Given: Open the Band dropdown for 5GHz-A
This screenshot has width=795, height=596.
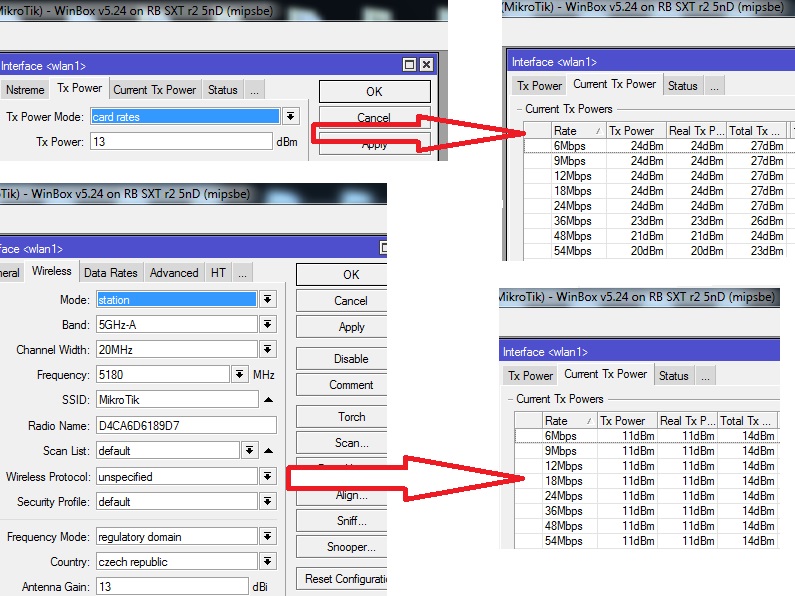Looking at the screenshot, I should pyautogui.click(x=268, y=324).
